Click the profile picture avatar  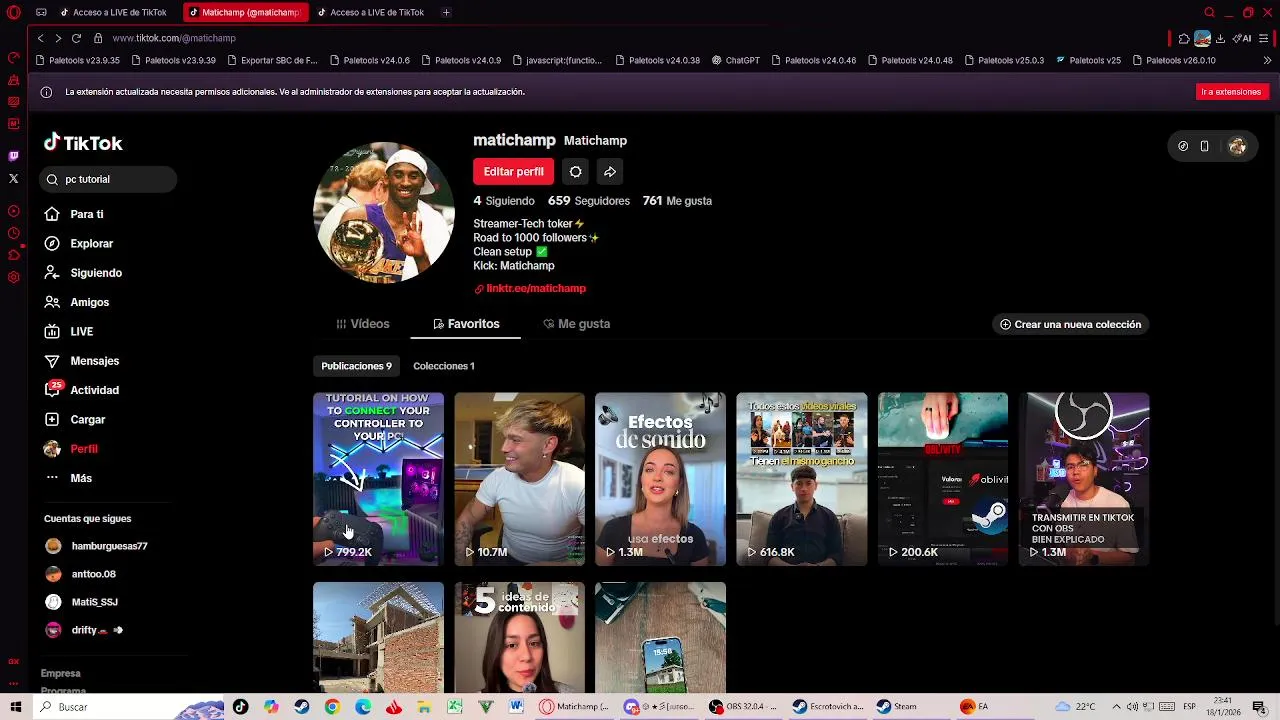(384, 213)
